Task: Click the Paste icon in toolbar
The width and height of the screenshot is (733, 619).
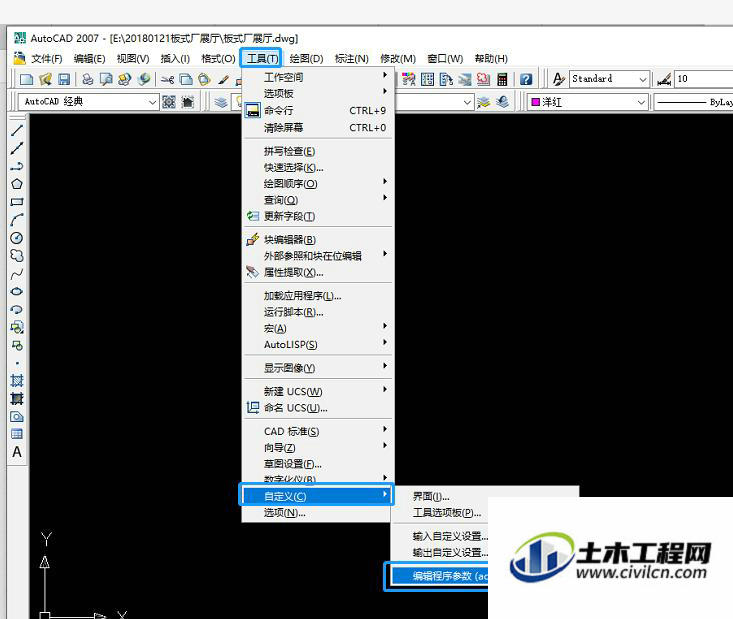Action: (x=204, y=79)
